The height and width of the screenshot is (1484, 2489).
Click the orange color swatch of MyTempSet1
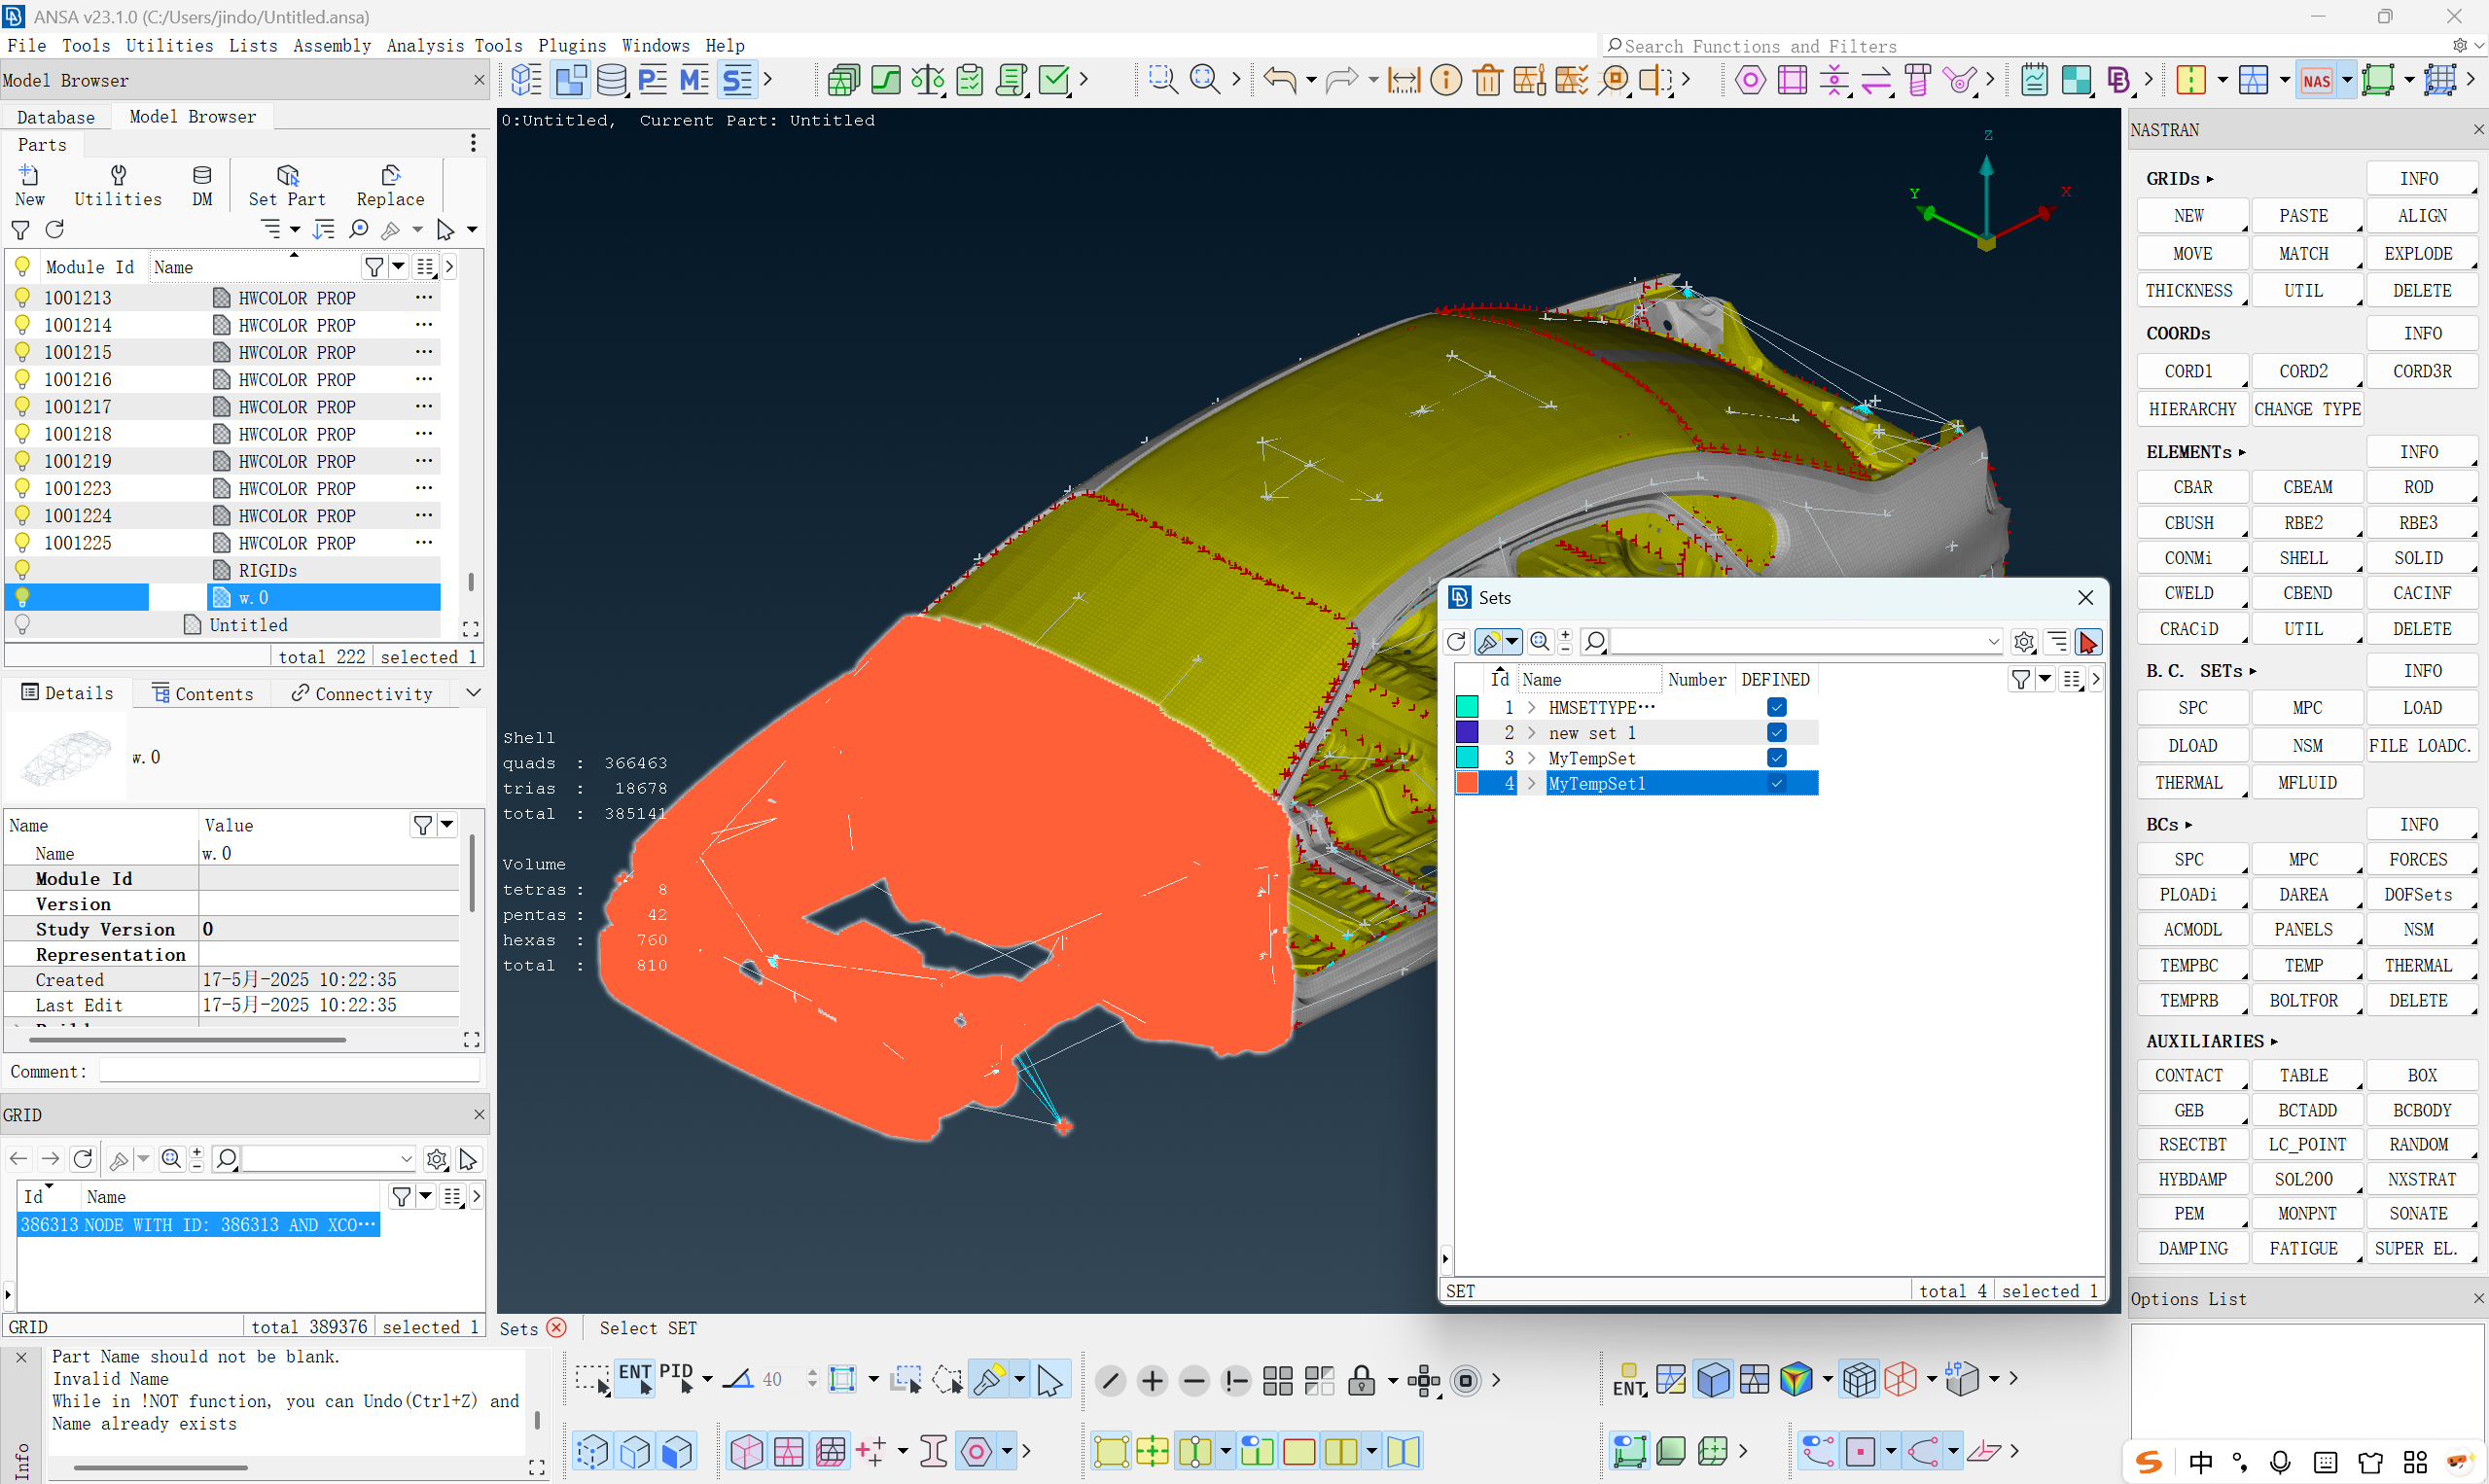coord(1467,784)
